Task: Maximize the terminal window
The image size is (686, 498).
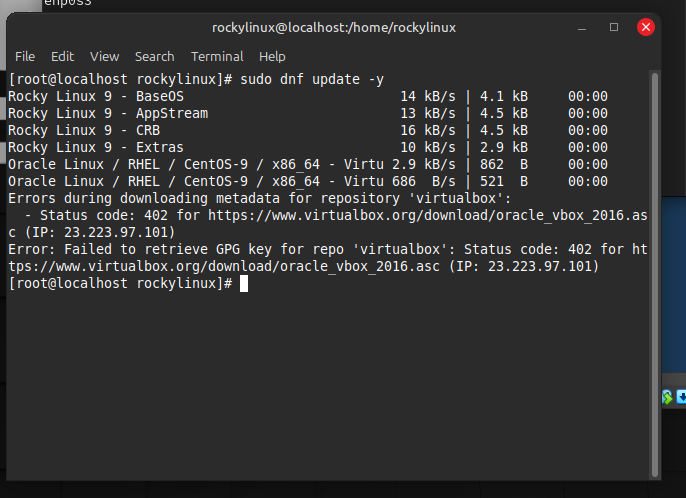Action: [614, 27]
